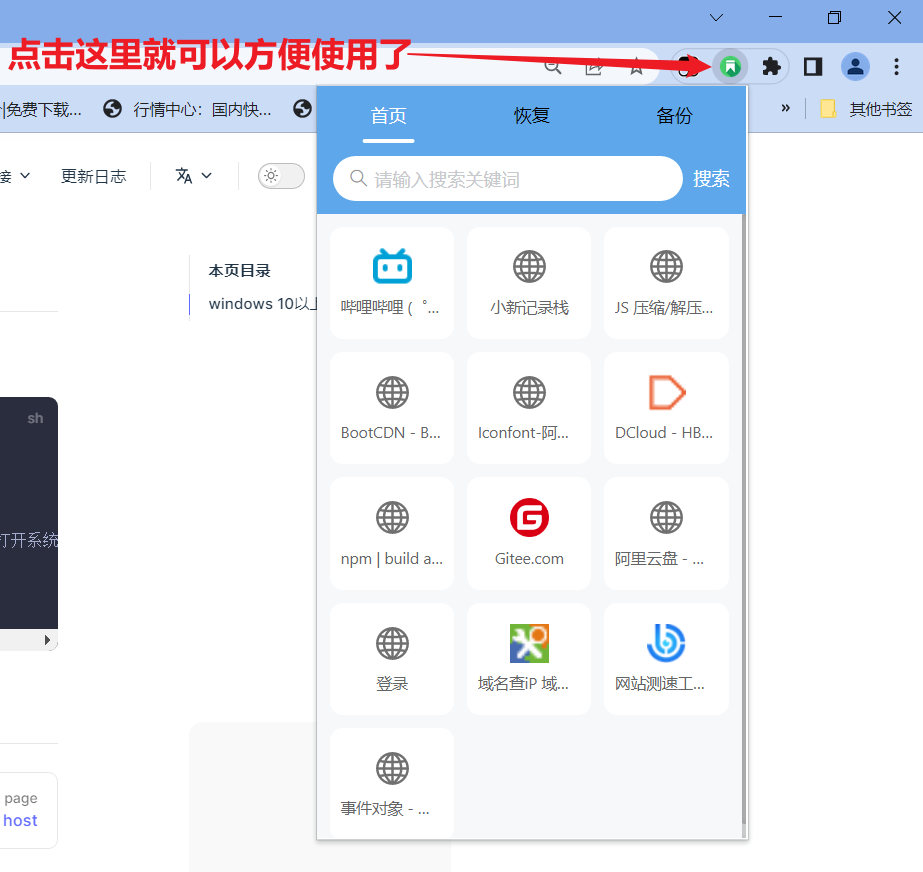Open the Bilibili bookmark tile
The height and width of the screenshot is (872, 923).
[x=392, y=283]
